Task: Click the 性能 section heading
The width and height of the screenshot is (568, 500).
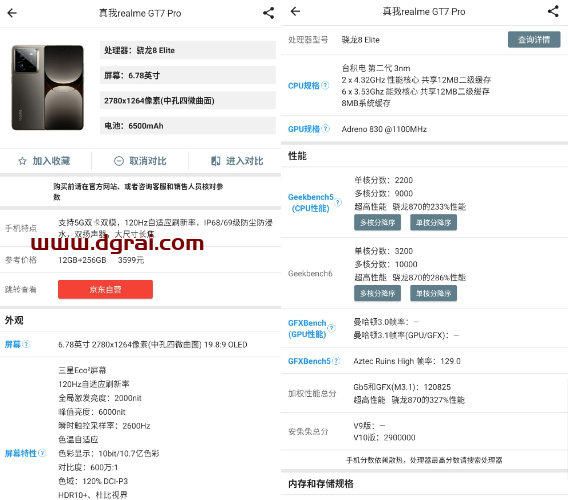Action: tap(297, 156)
